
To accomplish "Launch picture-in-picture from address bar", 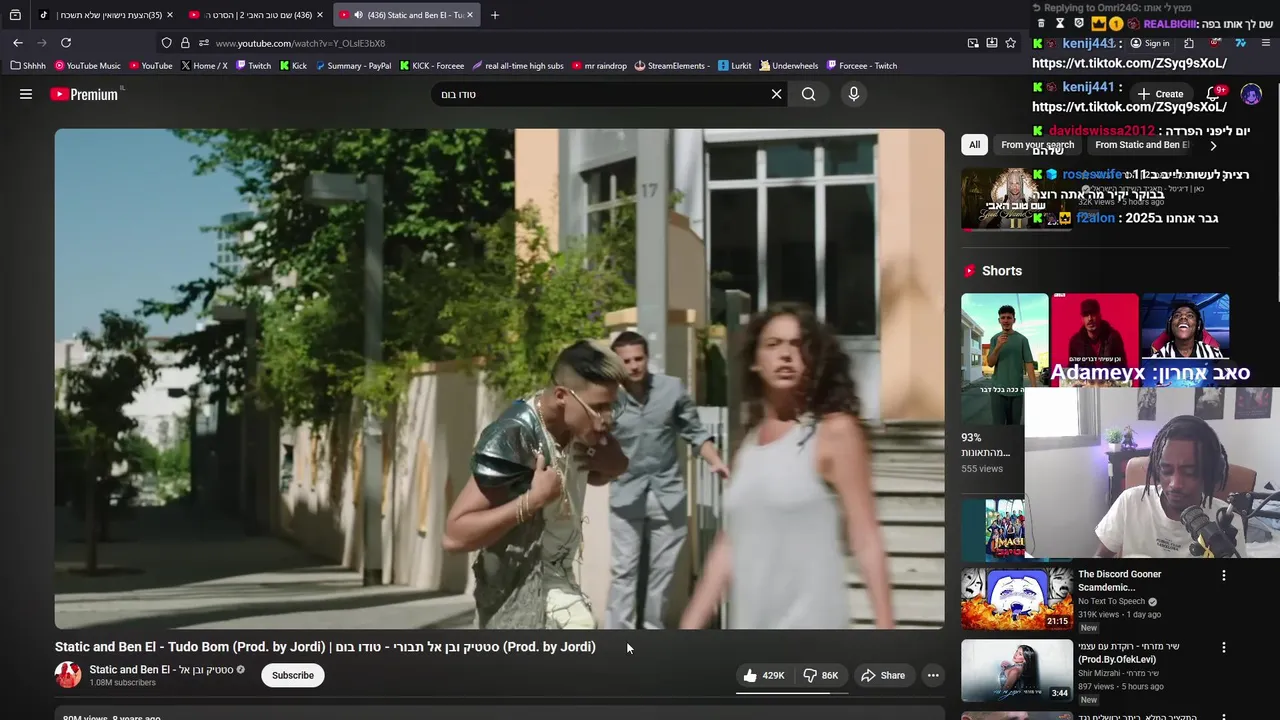I will pos(973,43).
